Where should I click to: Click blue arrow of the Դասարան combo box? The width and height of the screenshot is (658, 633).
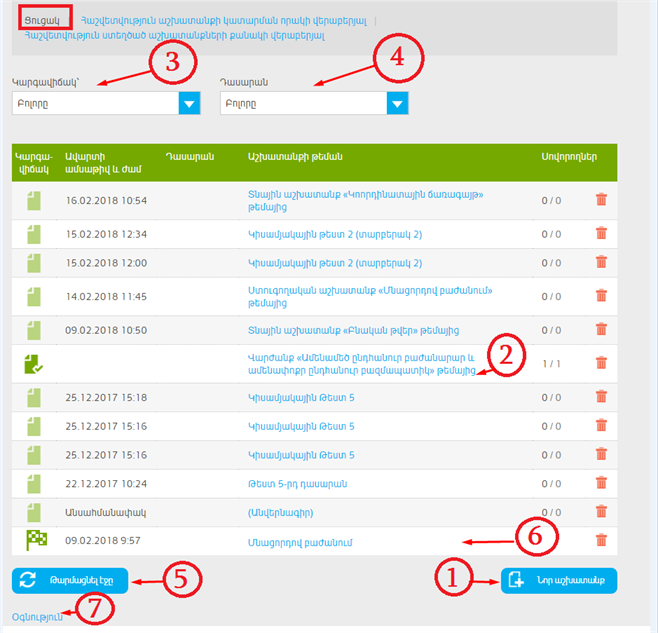397,103
